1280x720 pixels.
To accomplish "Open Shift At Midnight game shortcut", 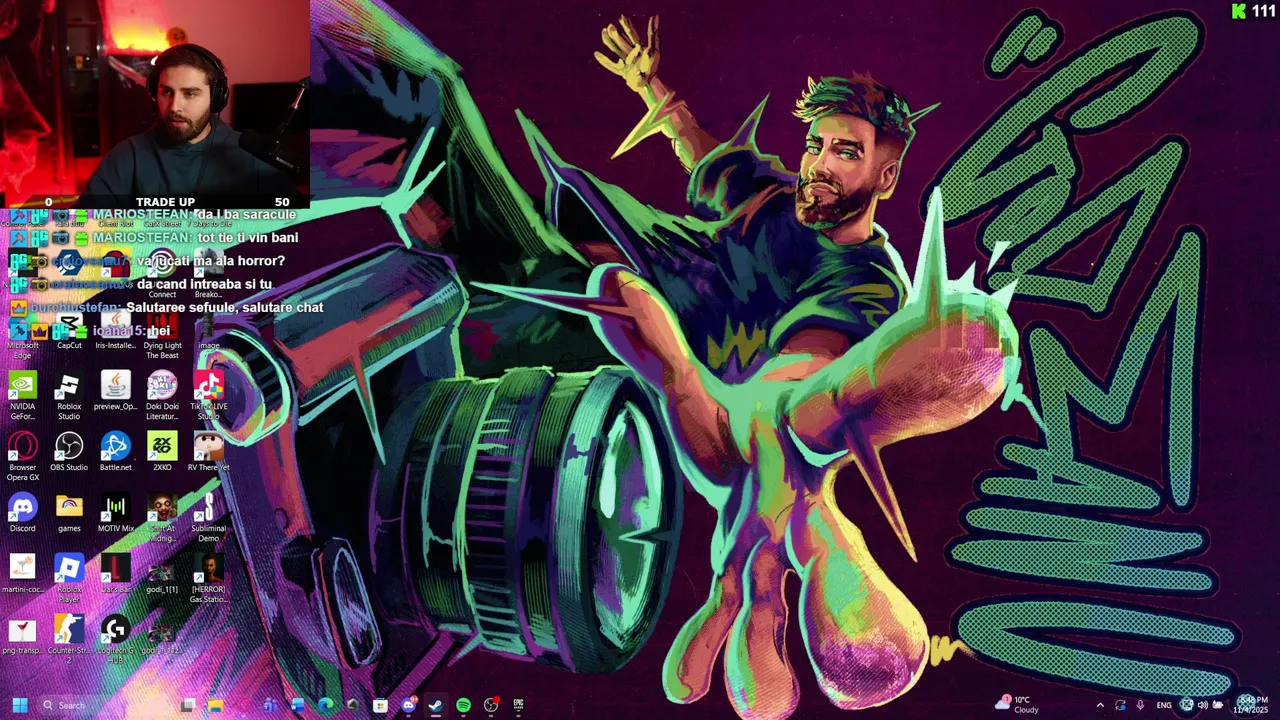I will point(162,518).
